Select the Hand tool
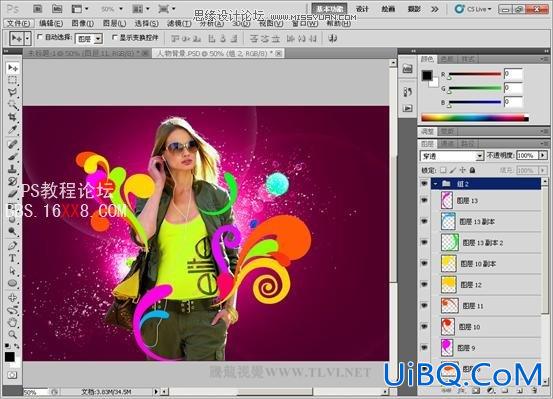 (13, 322)
